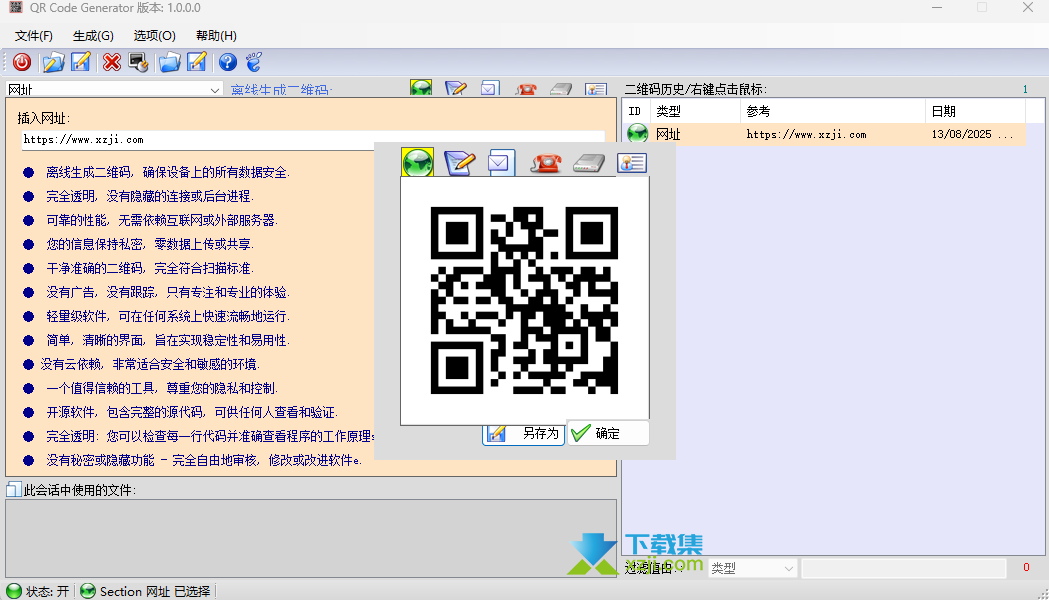1049x600 pixels.
Task: Select the history row 网址 type cell
Action: click(668, 134)
